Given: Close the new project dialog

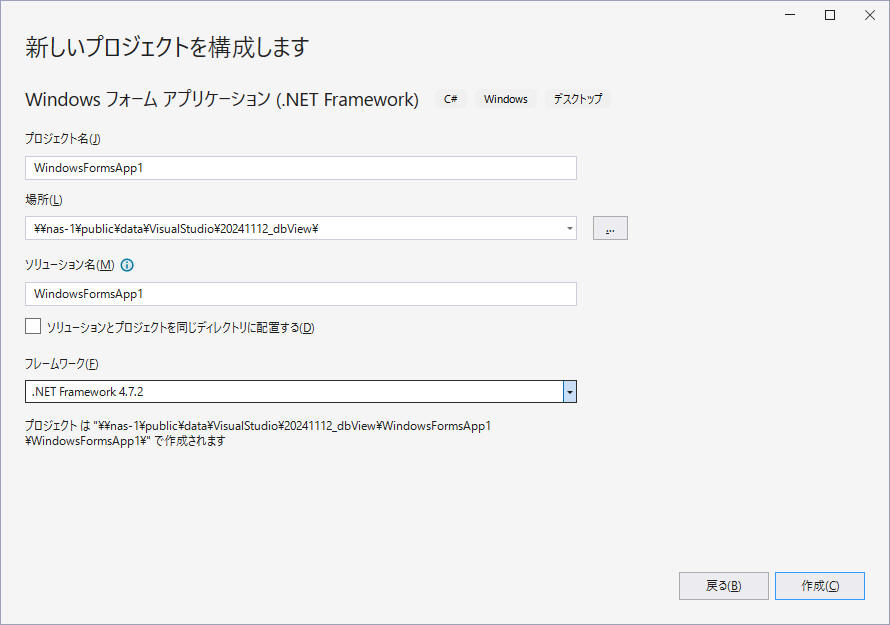Looking at the screenshot, I should [868, 15].
